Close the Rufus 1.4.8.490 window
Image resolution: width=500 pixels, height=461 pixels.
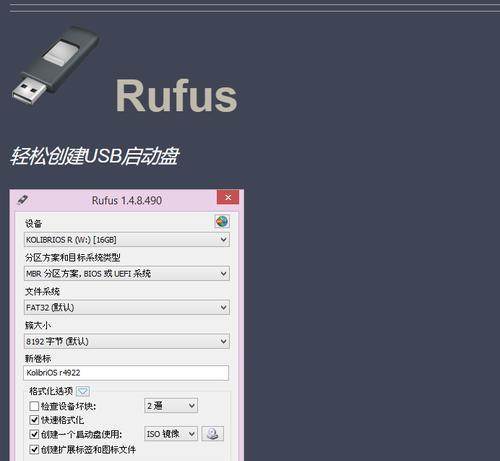pyautogui.click(x=228, y=197)
